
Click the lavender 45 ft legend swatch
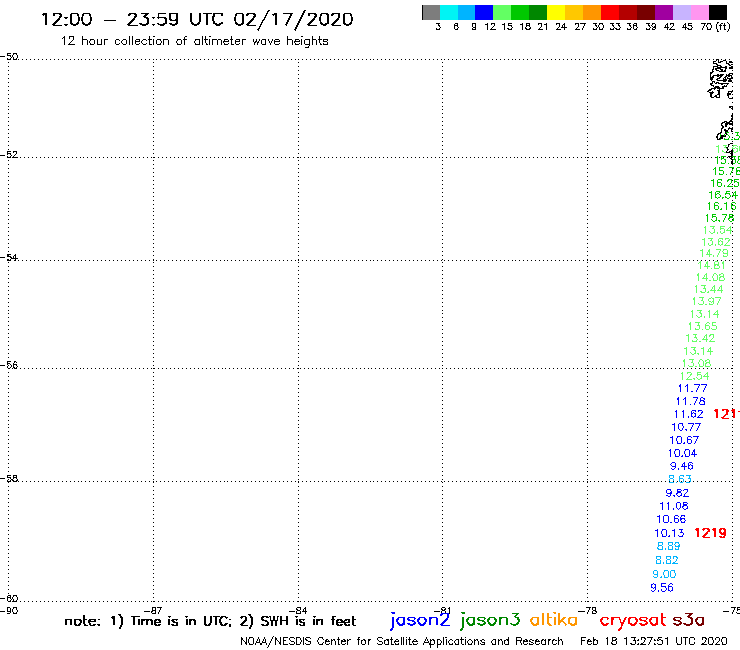tap(682, 12)
